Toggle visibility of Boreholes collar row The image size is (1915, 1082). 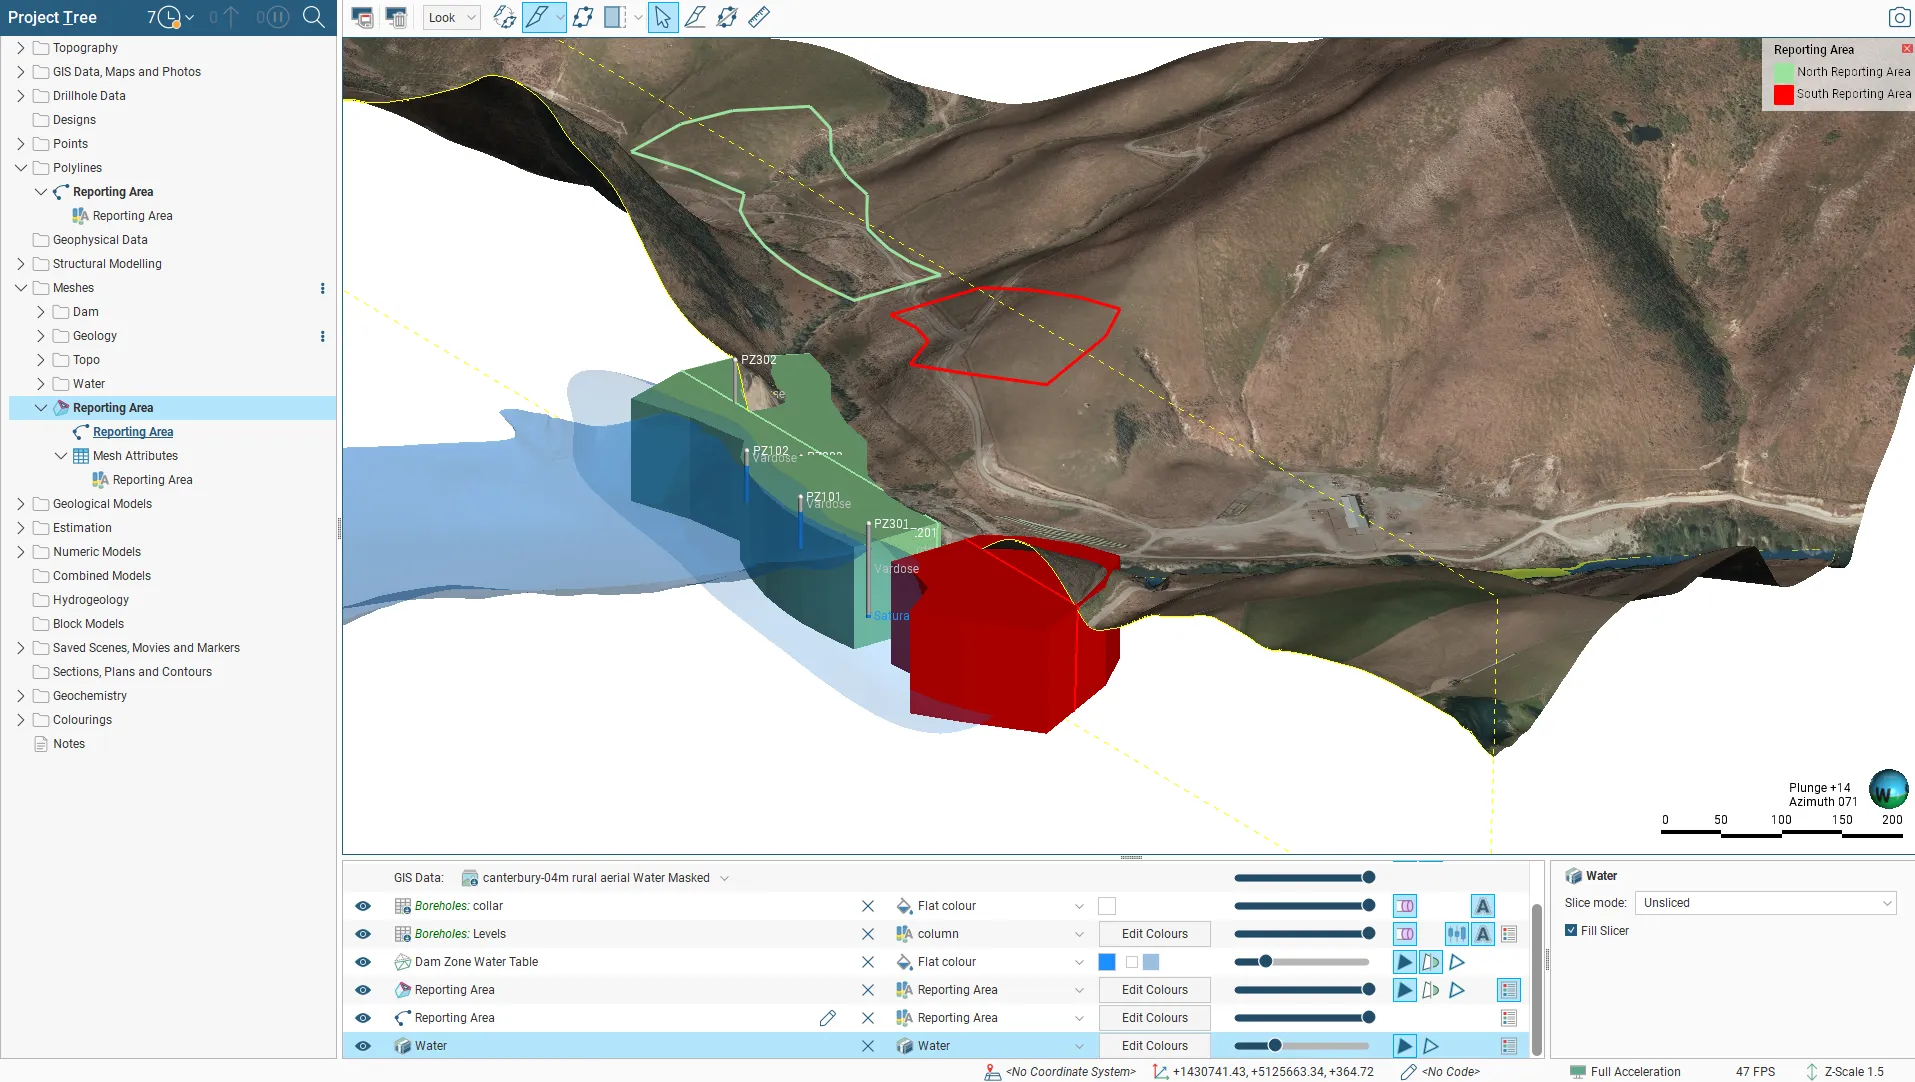[x=362, y=905]
